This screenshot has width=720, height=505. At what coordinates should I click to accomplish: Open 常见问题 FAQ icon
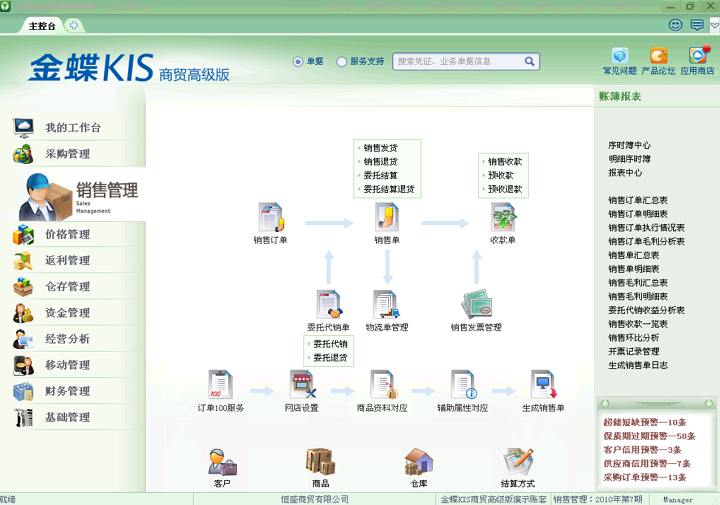[x=620, y=56]
